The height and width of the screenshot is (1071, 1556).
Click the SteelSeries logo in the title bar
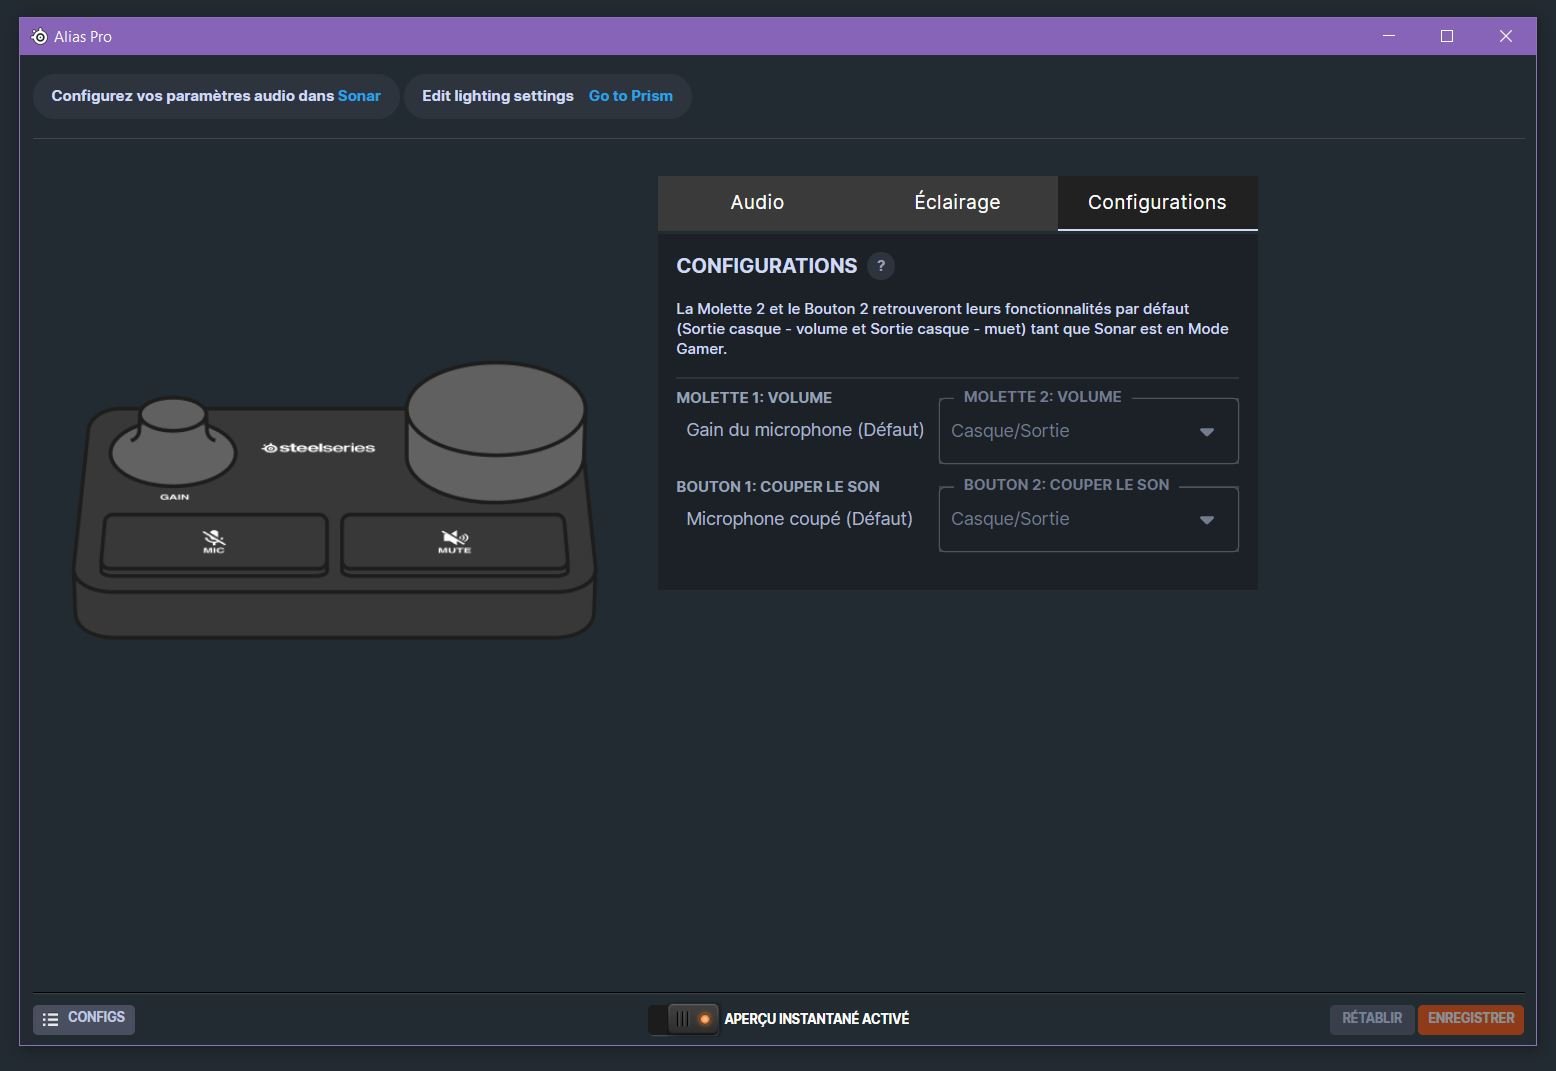(39, 37)
